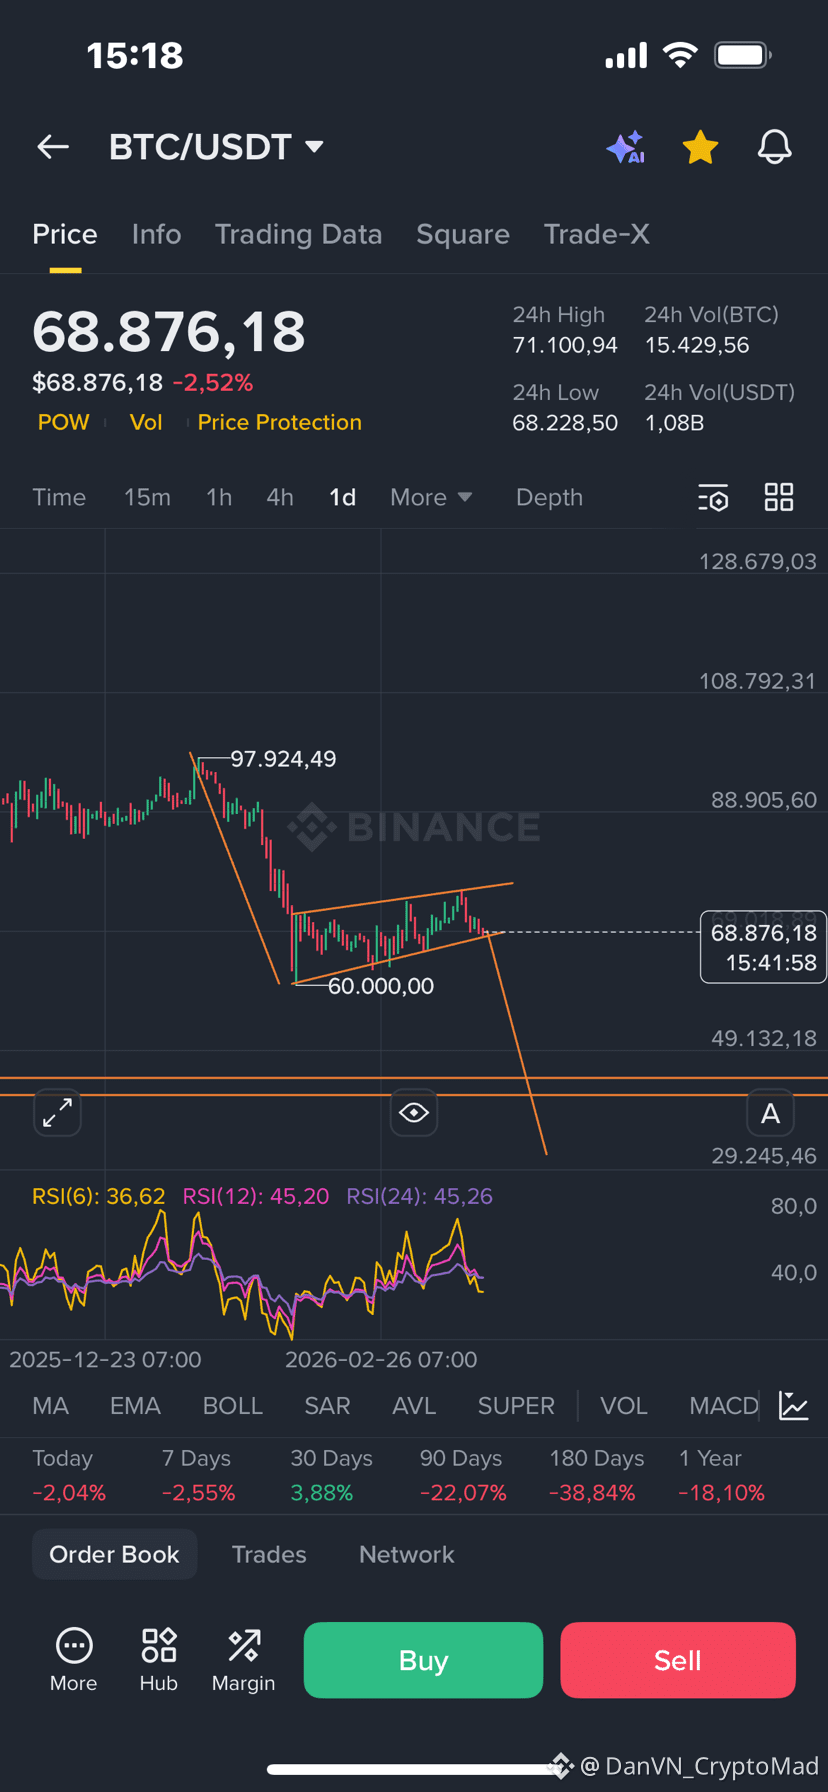The width and height of the screenshot is (828, 1792).
Task: Expand chart to fullscreen
Action: coord(57,1112)
